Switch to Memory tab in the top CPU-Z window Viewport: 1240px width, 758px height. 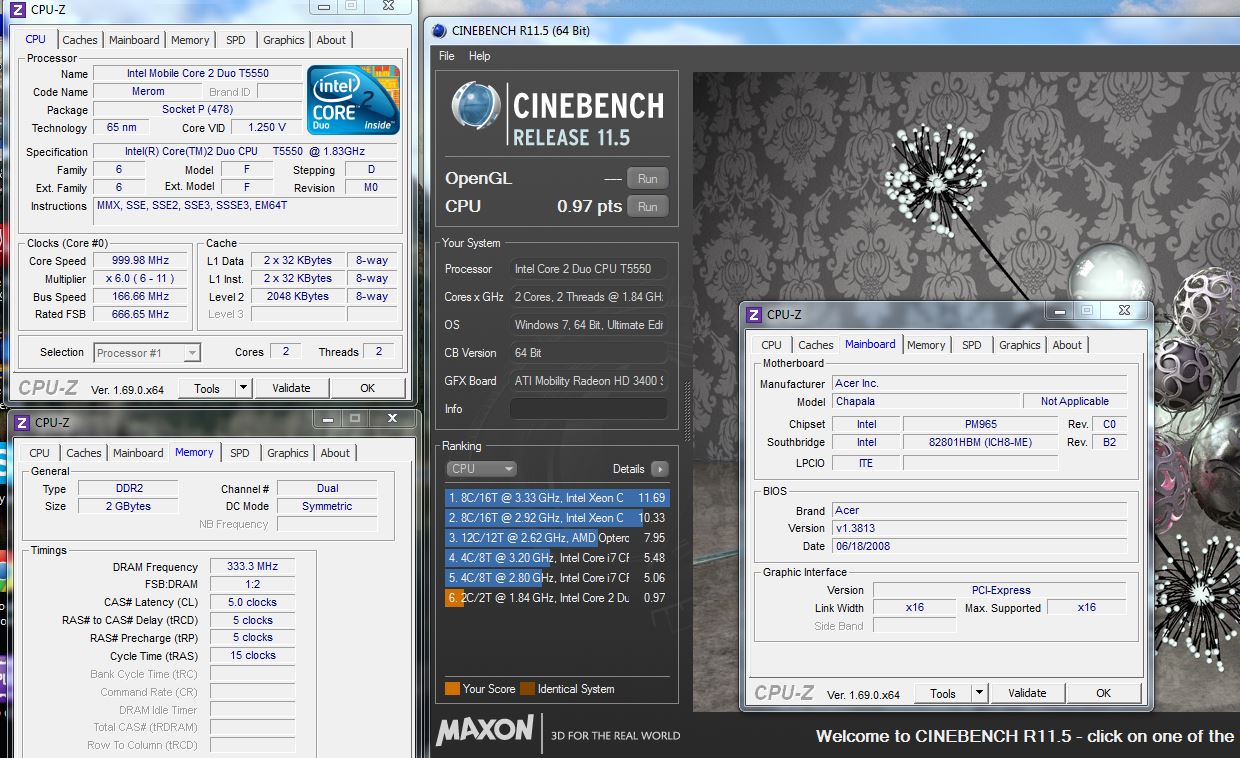point(190,40)
